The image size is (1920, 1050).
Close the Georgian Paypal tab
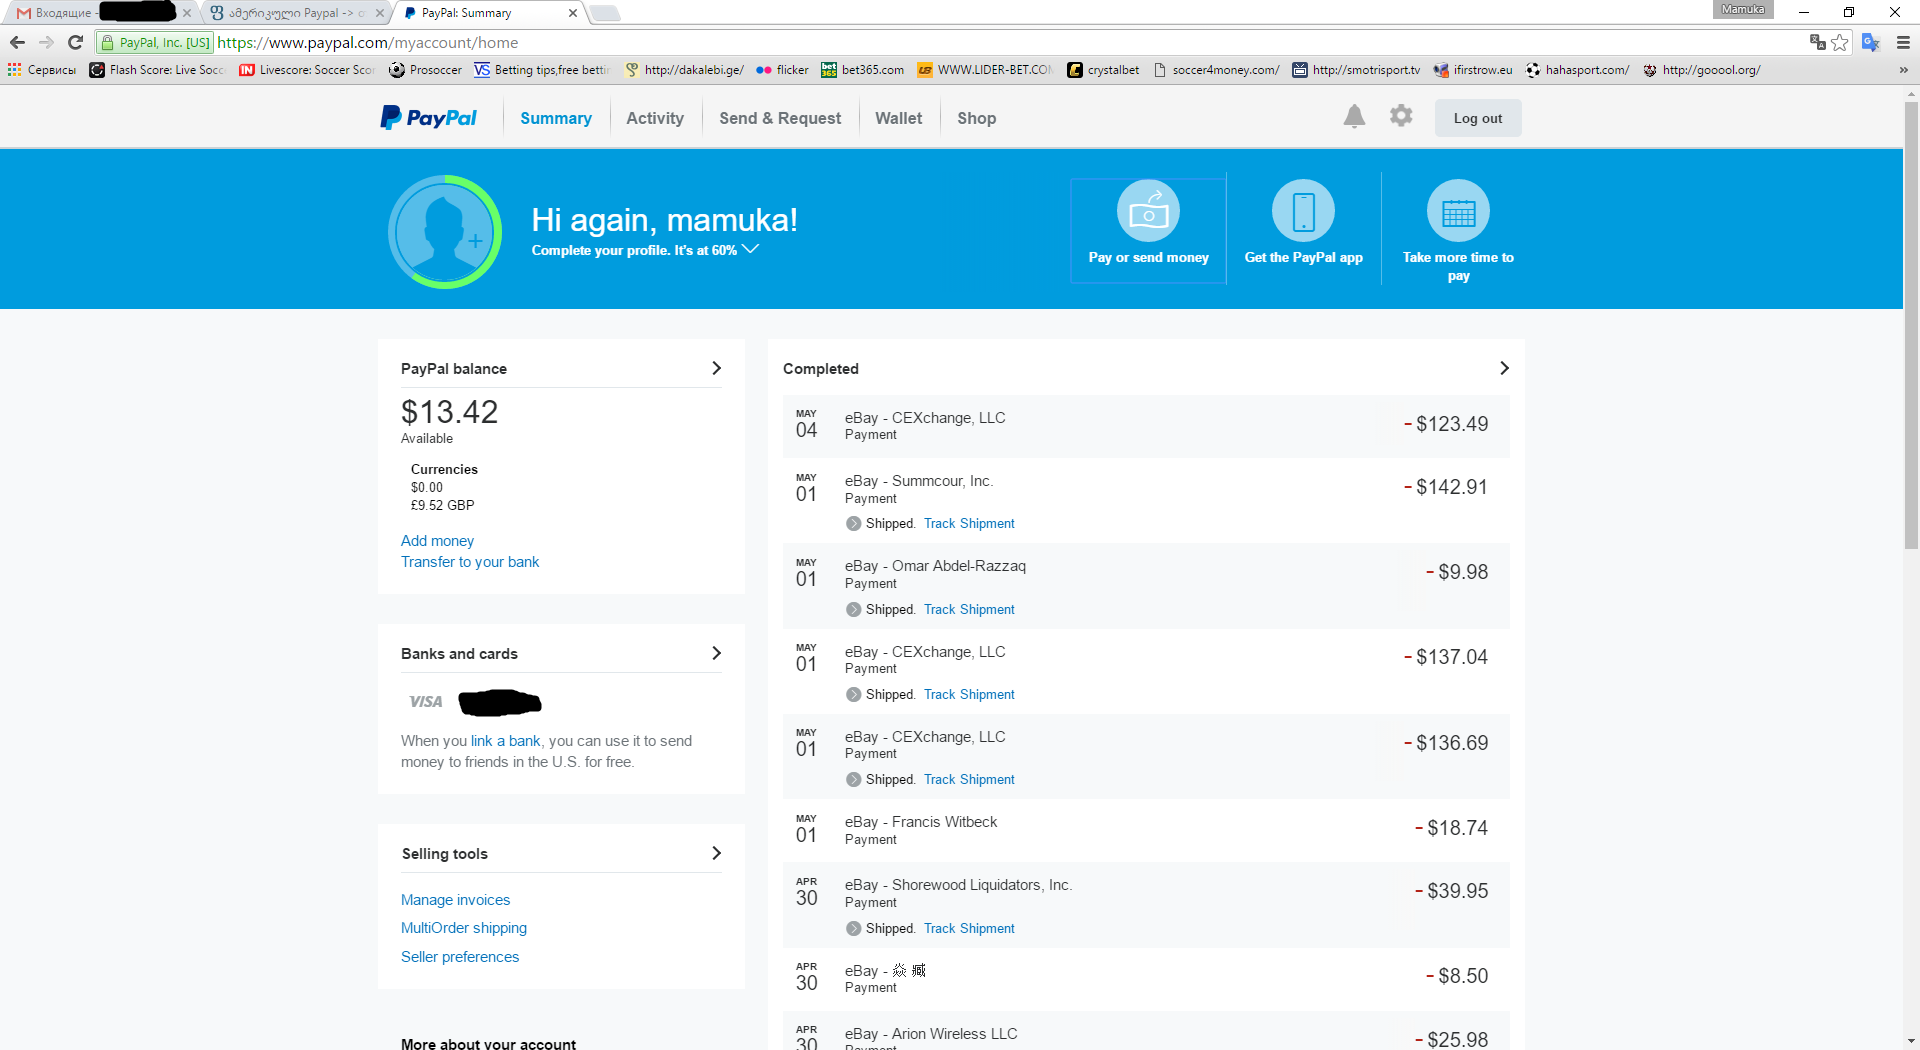tap(379, 13)
